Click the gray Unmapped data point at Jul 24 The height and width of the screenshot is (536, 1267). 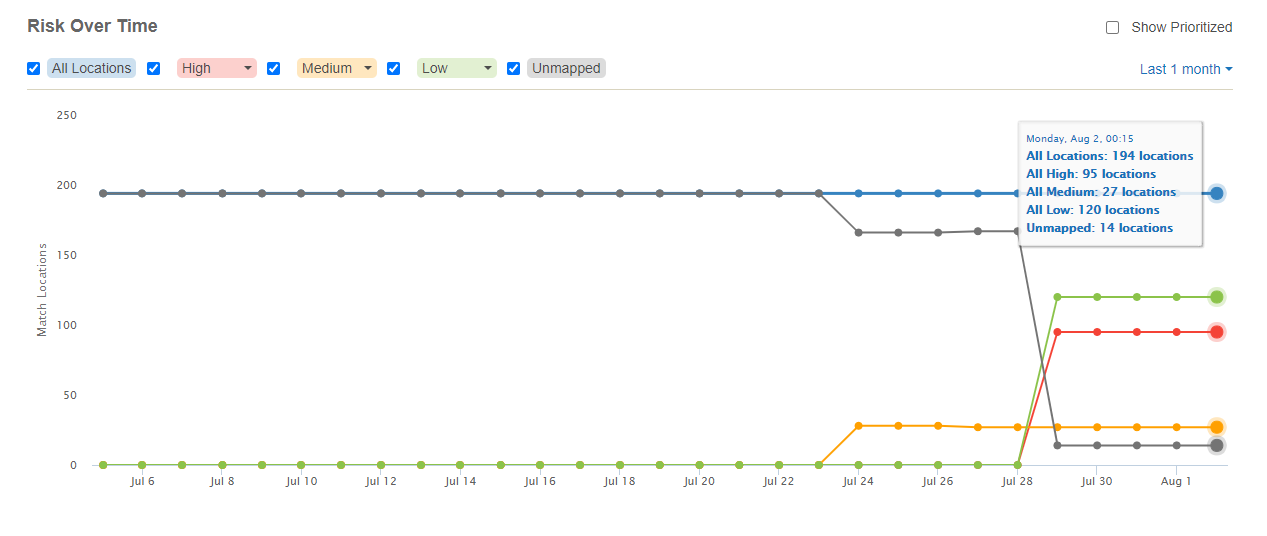tap(858, 233)
